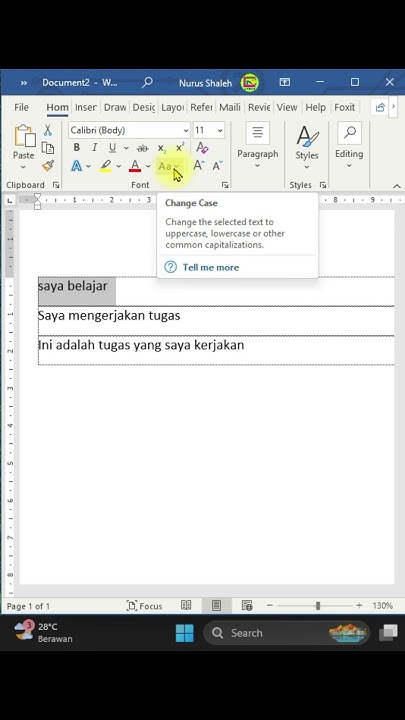
Task: Open Ribbon Display Options icon
Action: click(x=285, y=82)
